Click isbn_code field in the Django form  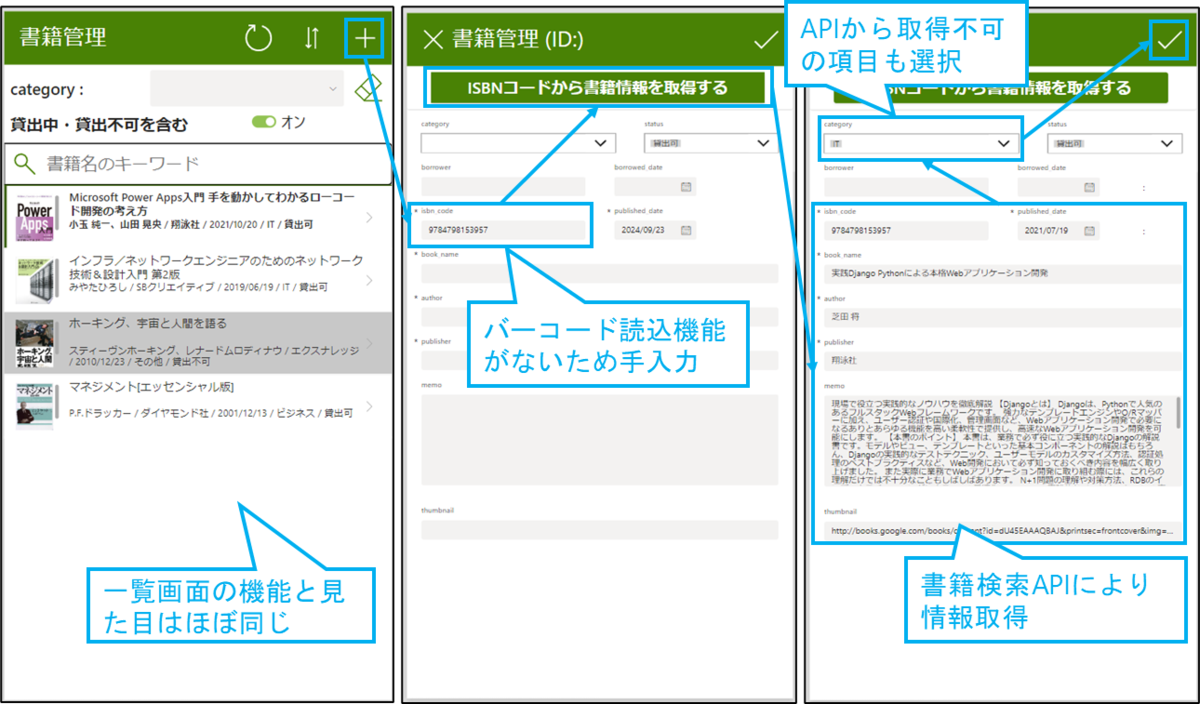coord(907,230)
